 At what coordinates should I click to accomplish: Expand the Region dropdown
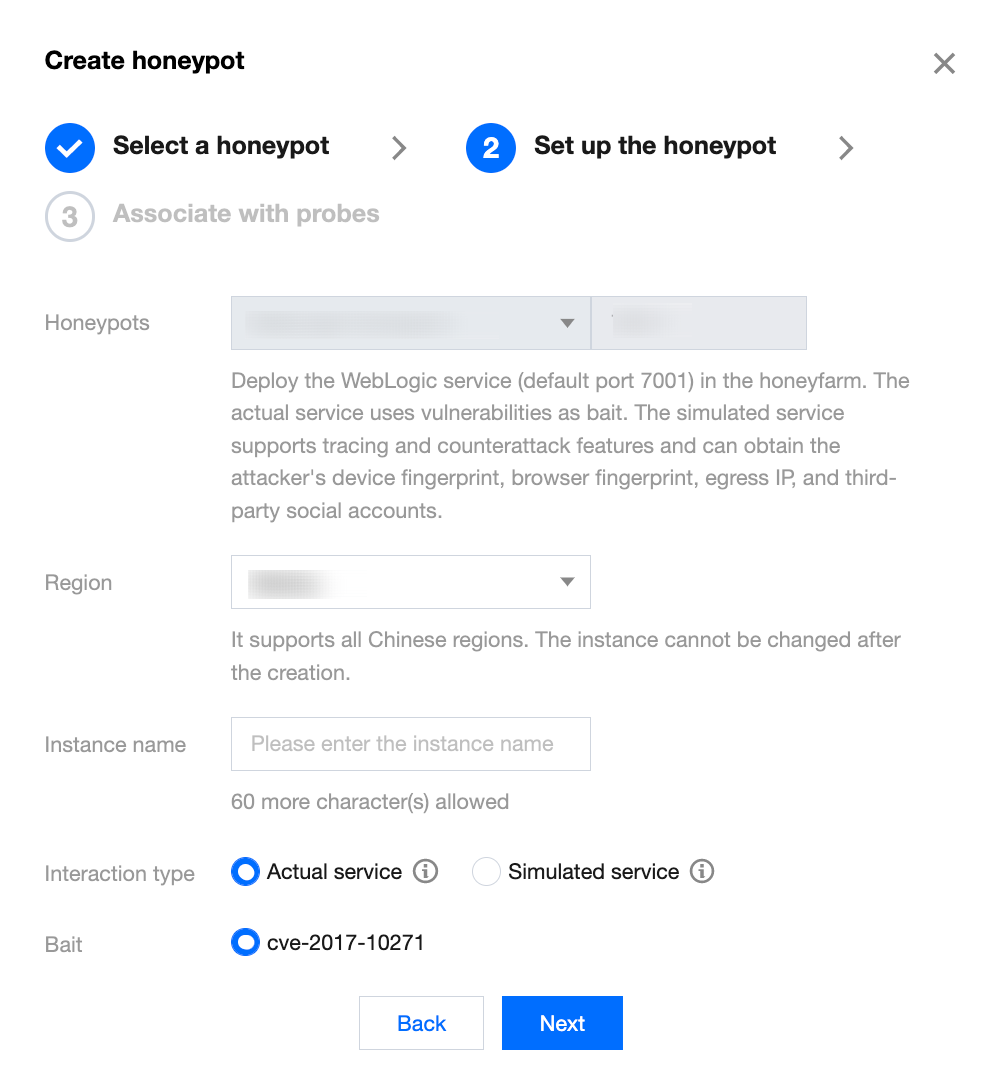pyautogui.click(x=410, y=582)
